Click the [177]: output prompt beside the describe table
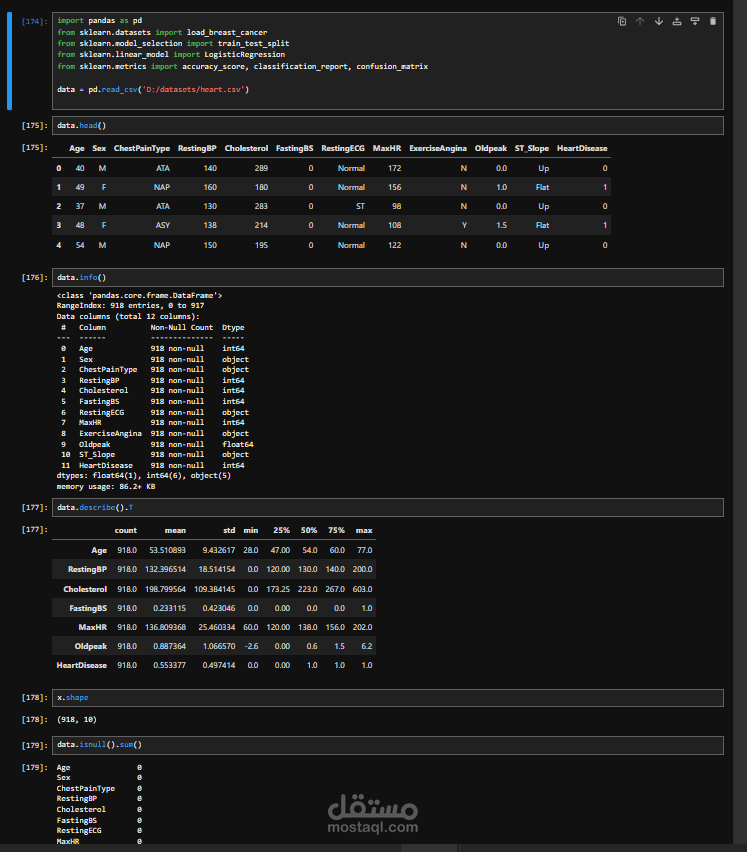The width and height of the screenshot is (747, 852). pos(34,530)
